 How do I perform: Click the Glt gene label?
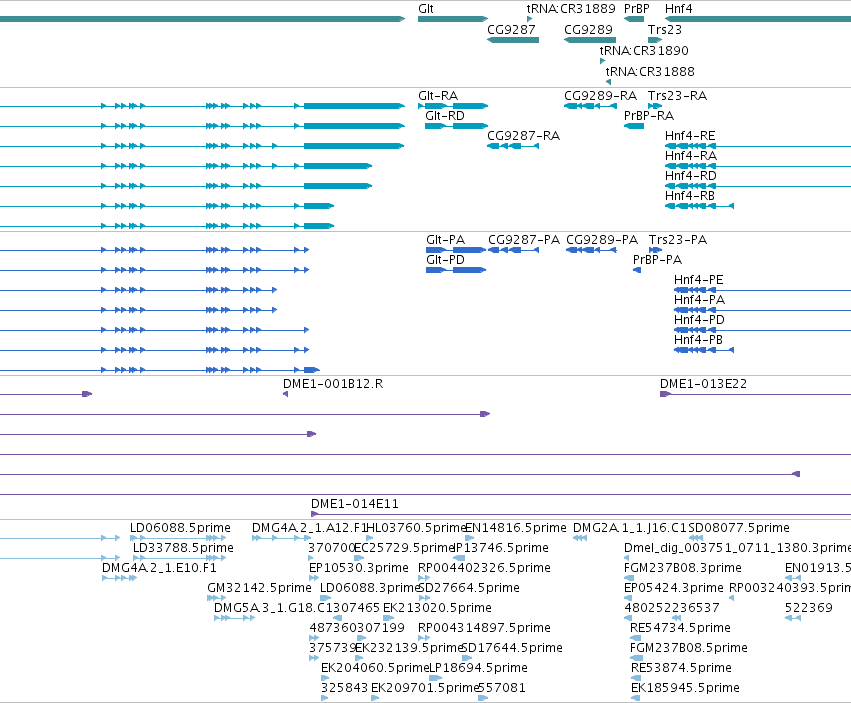(x=426, y=9)
